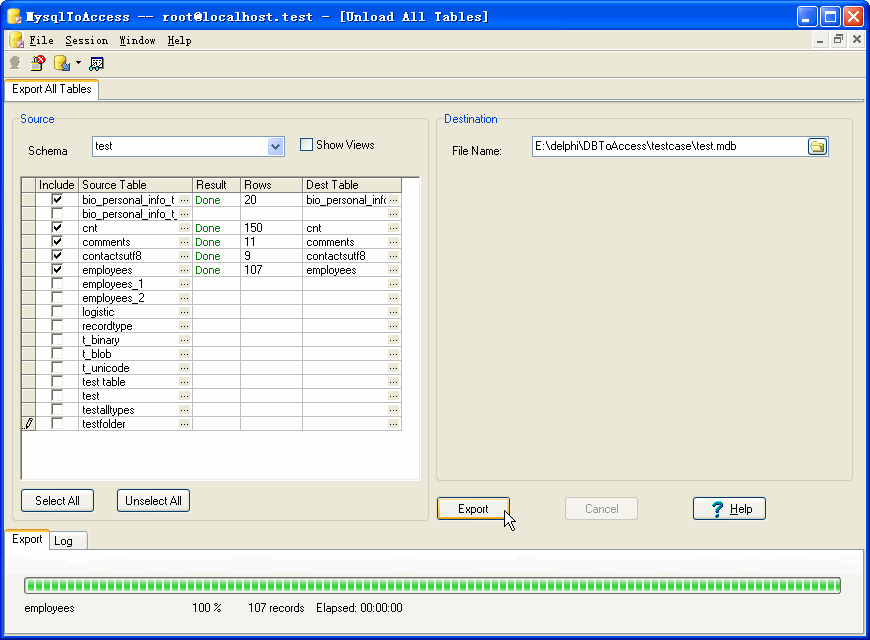Uncheck the Include box for cnt
870x640 pixels.
click(57, 228)
